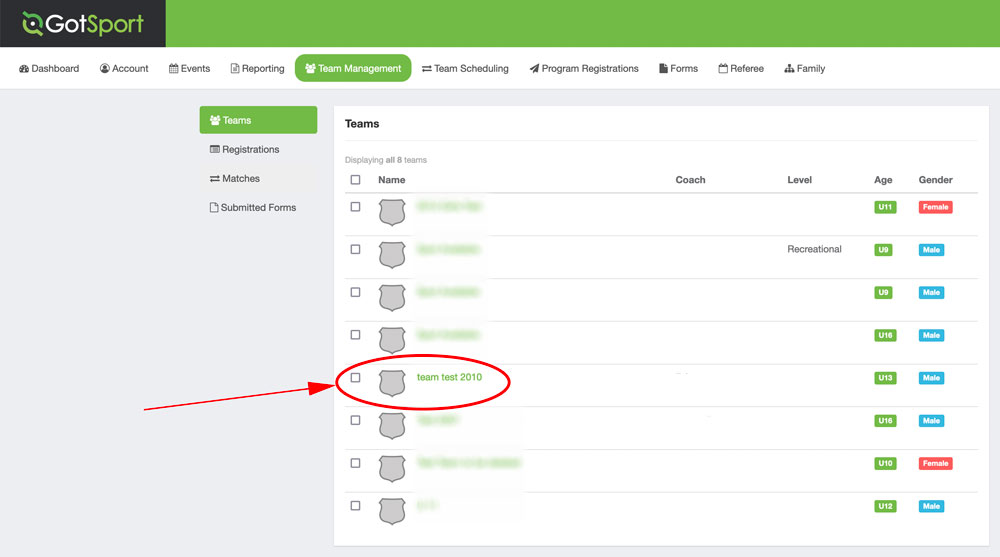
Task: Open the Events section
Action: pos(189,69)
